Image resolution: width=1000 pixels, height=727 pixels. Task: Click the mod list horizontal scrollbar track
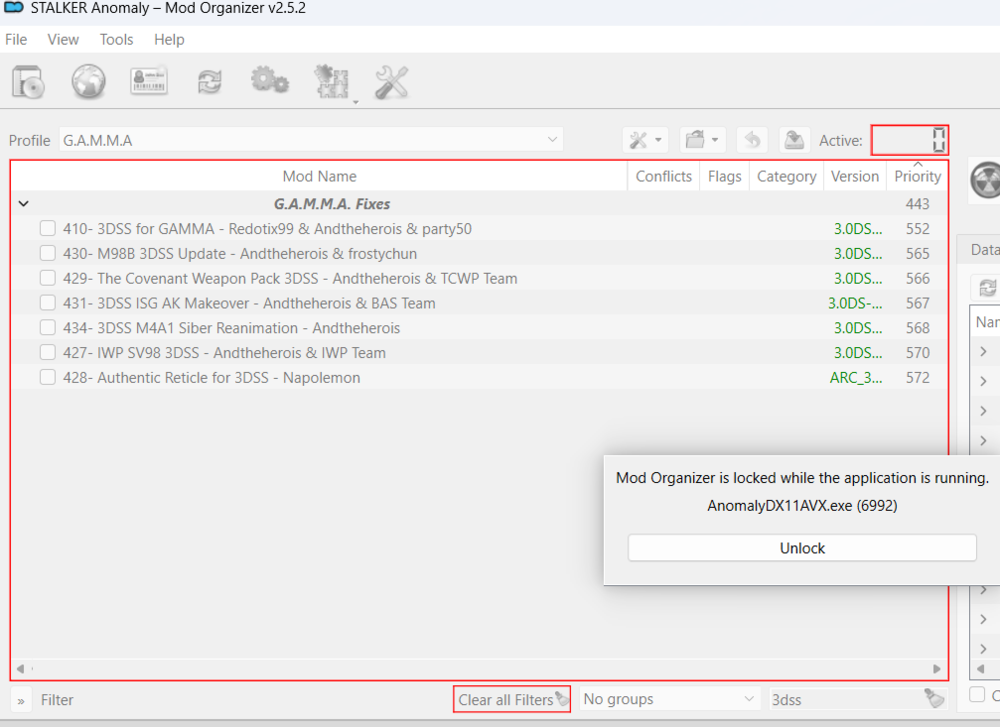(478, 669)
